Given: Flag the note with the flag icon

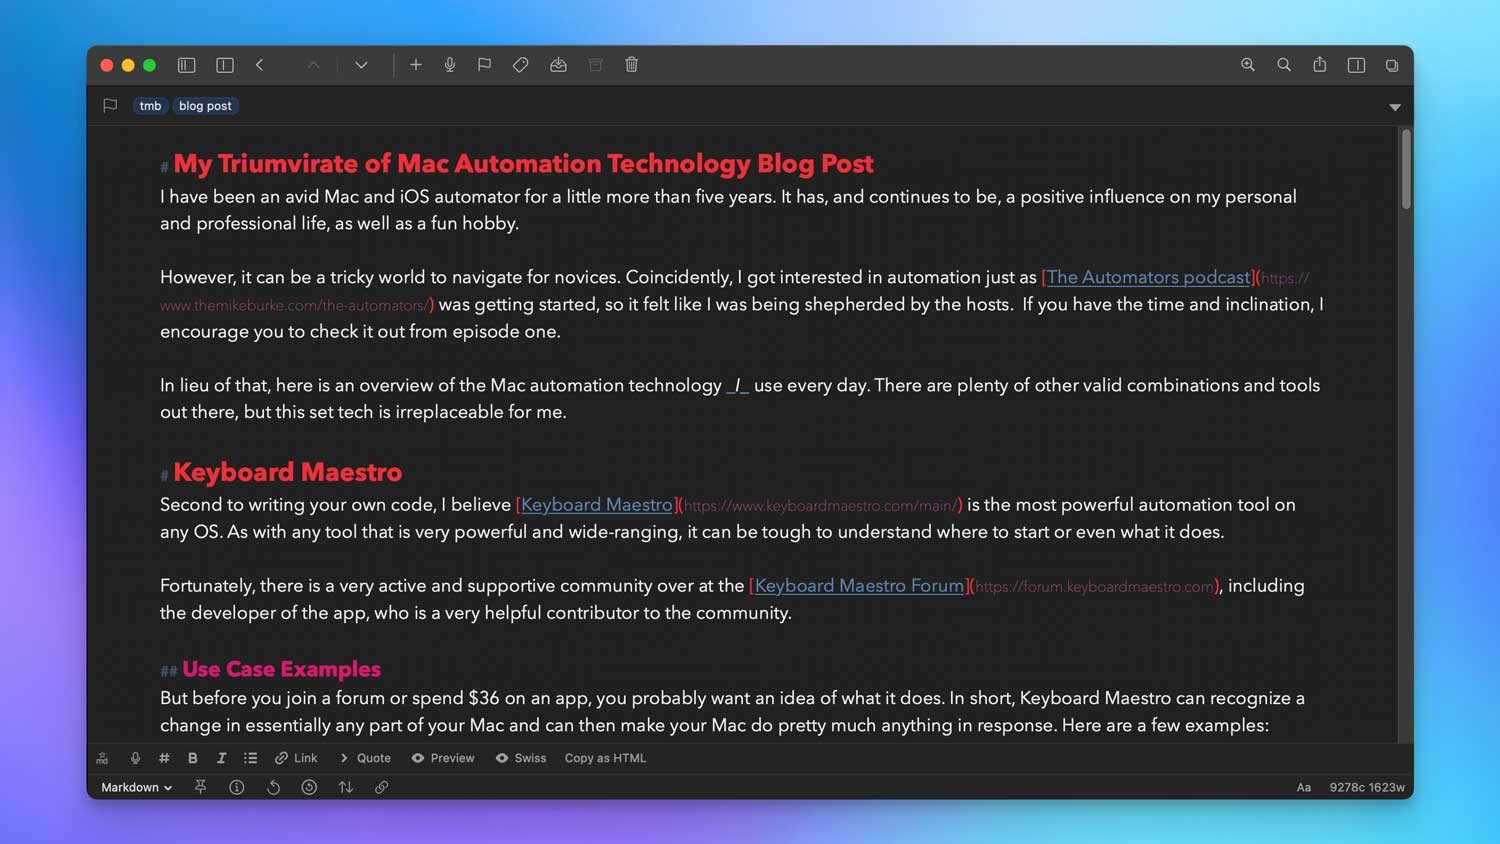Looking at the screenshot, I should point(484,64).
